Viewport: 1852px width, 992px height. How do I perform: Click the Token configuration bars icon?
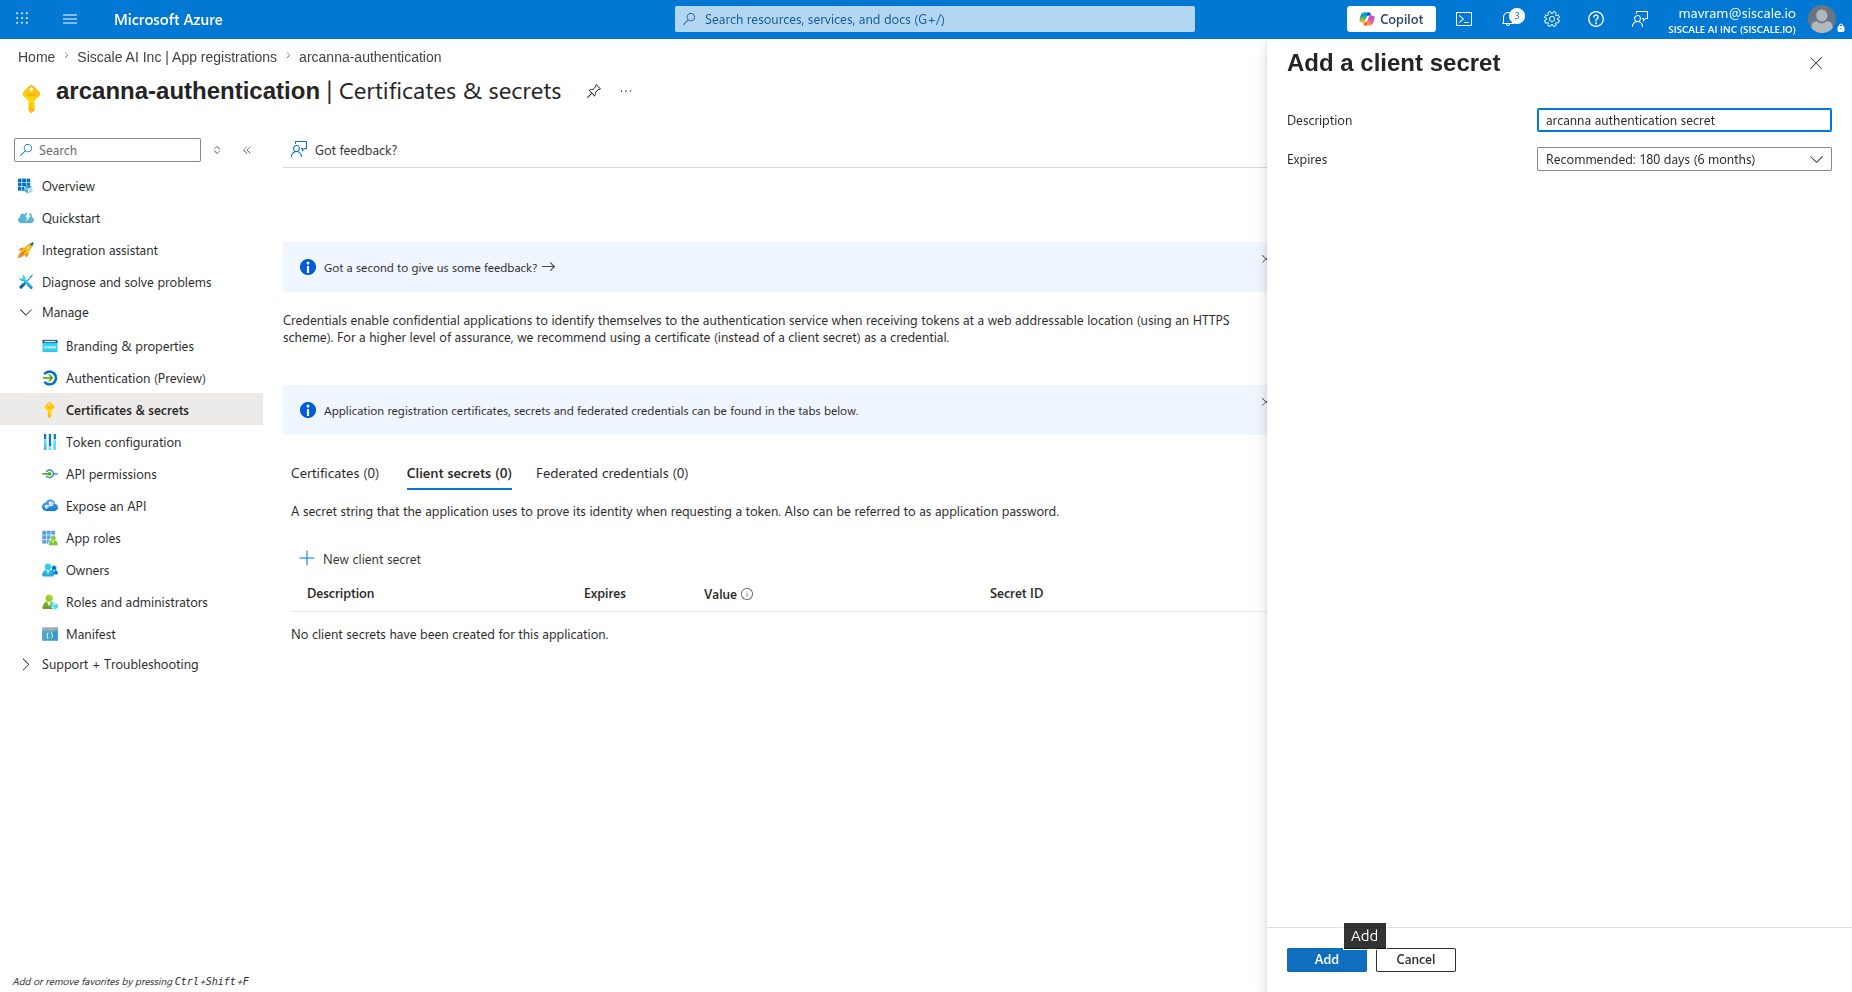tap(50, 442)
